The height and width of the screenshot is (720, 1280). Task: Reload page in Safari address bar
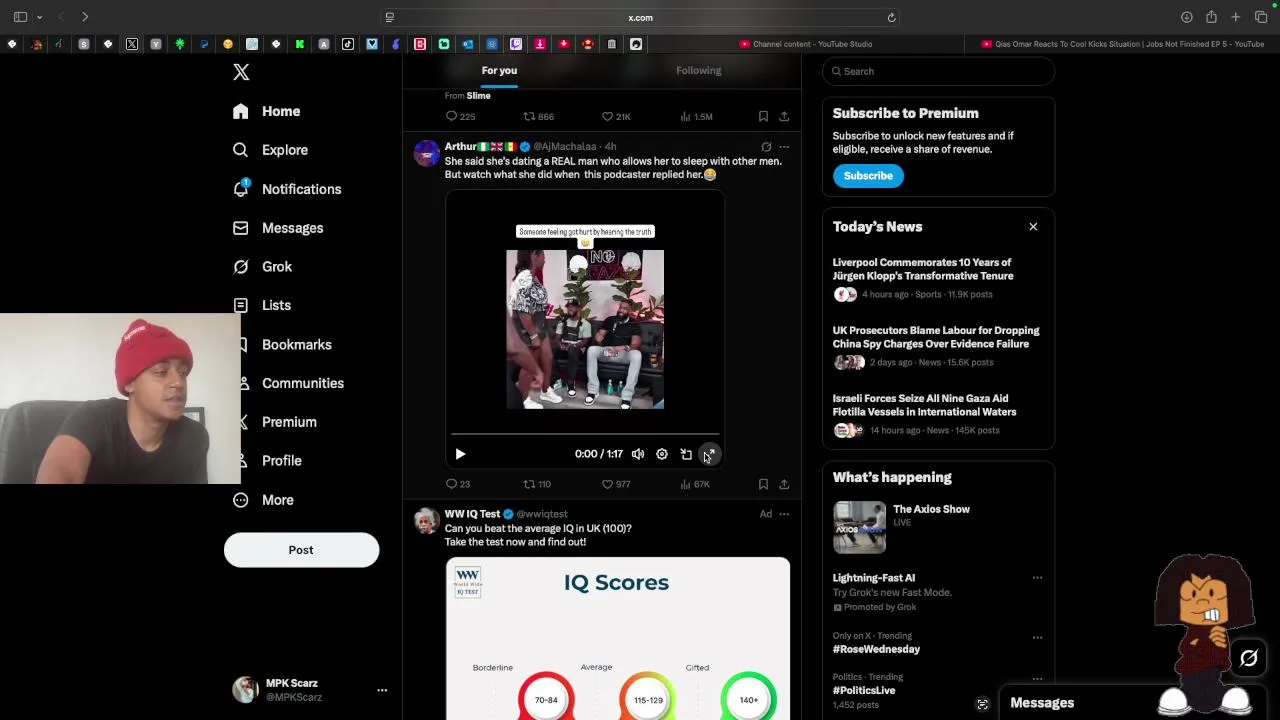coord(891,17)
